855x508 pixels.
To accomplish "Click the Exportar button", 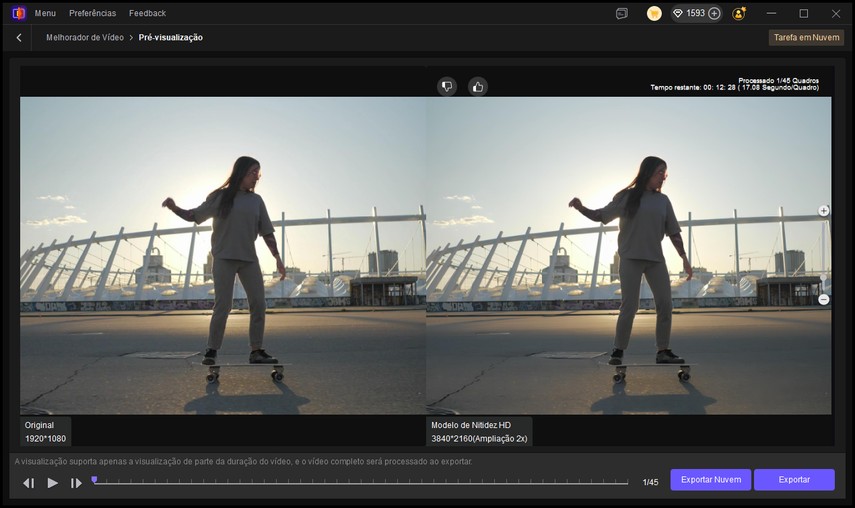I will click(794, 480).
